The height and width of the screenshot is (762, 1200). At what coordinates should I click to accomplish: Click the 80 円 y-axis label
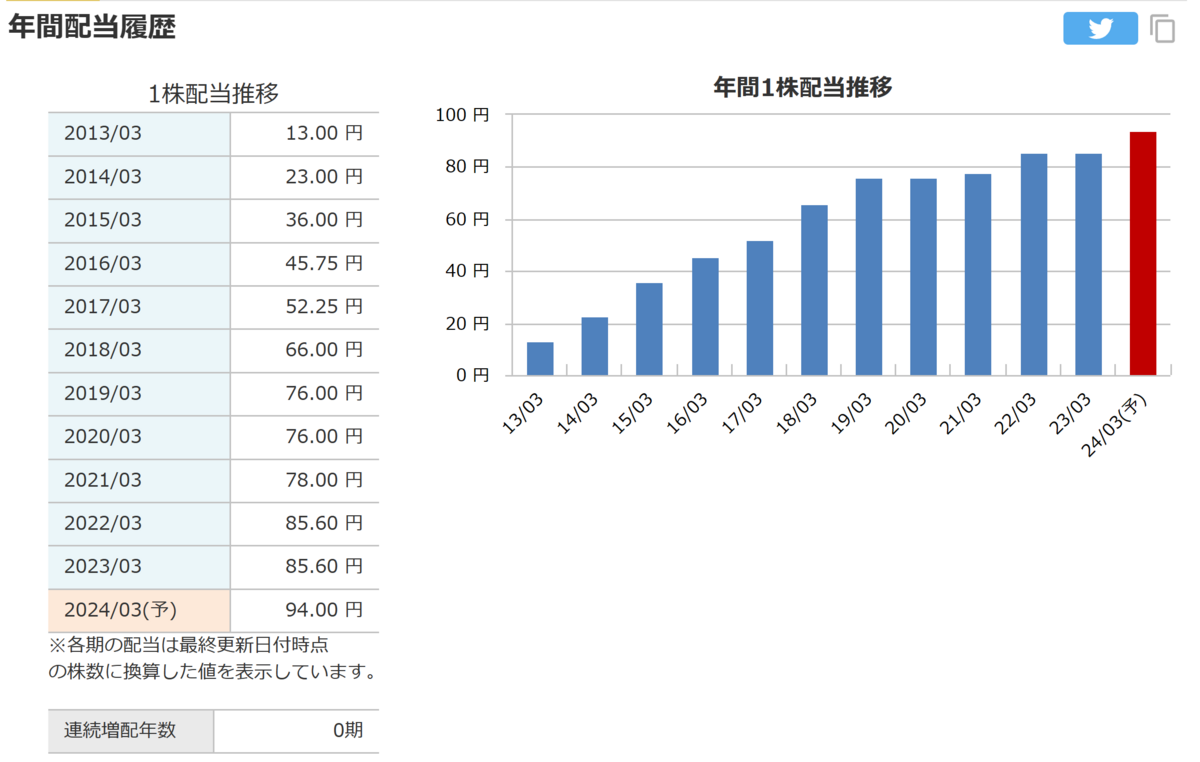[467, 167]
